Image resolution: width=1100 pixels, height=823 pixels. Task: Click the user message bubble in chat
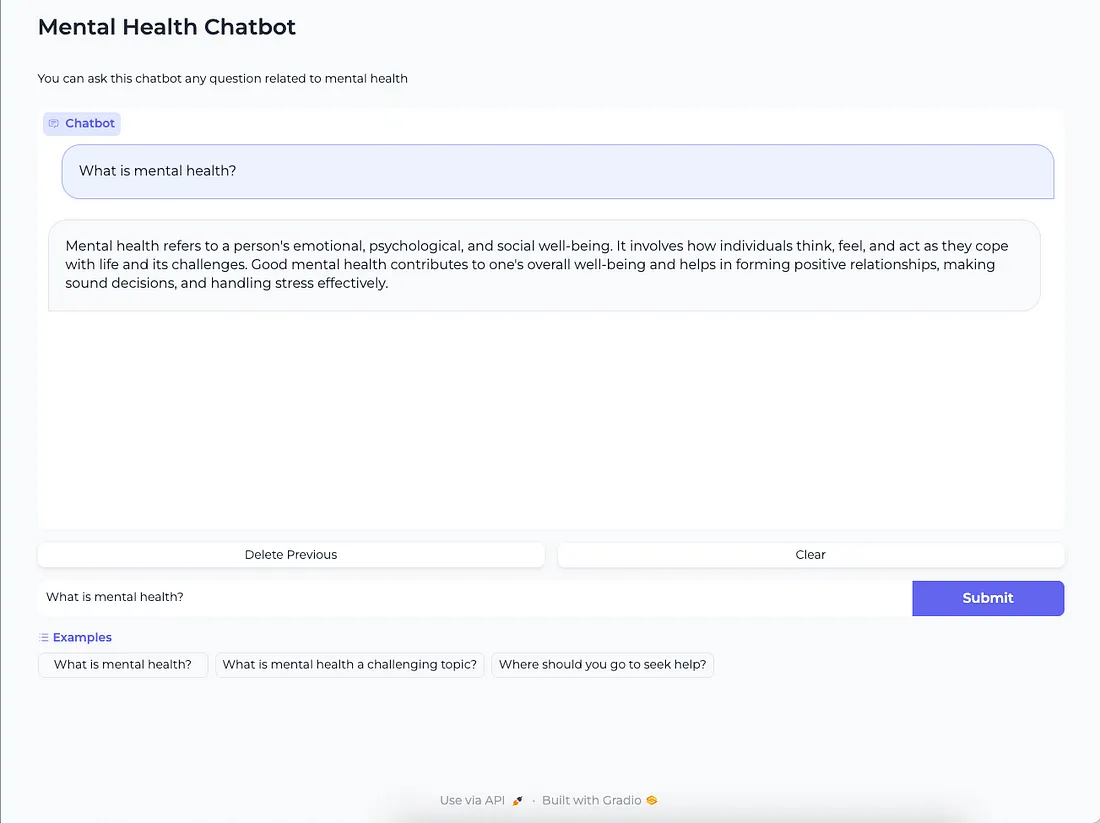pyautogui.click(x=558, y=172)
